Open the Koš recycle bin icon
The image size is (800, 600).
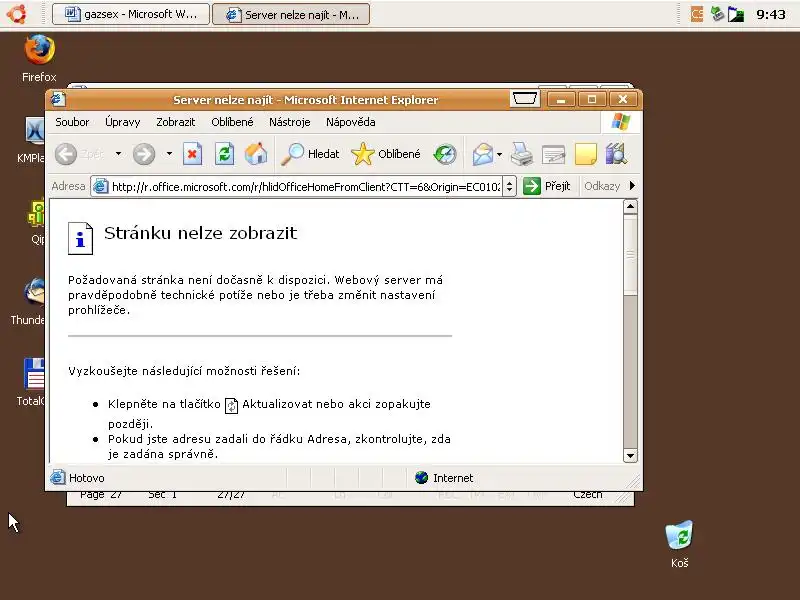point(680,534)
